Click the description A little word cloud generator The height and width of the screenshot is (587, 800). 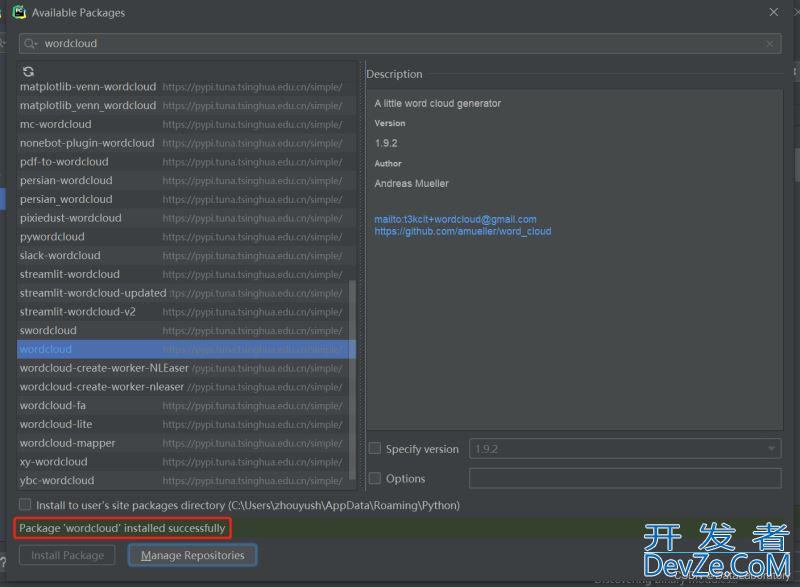[x=438, y=104]
